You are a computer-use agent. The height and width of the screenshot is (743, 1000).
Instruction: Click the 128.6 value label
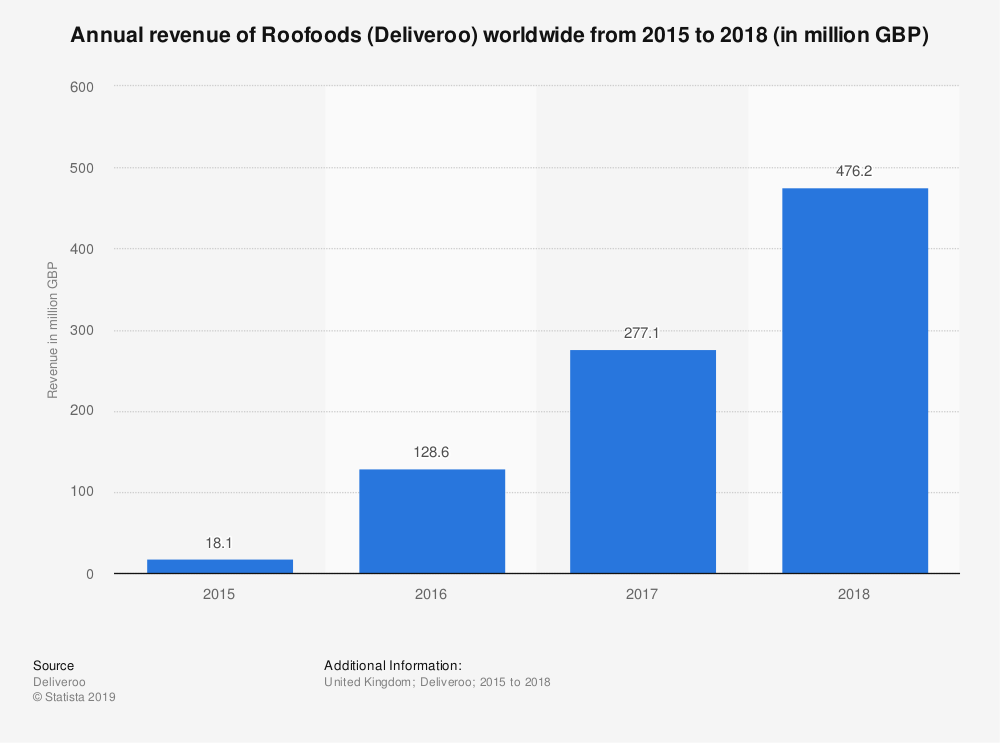[x=431, y=452]
